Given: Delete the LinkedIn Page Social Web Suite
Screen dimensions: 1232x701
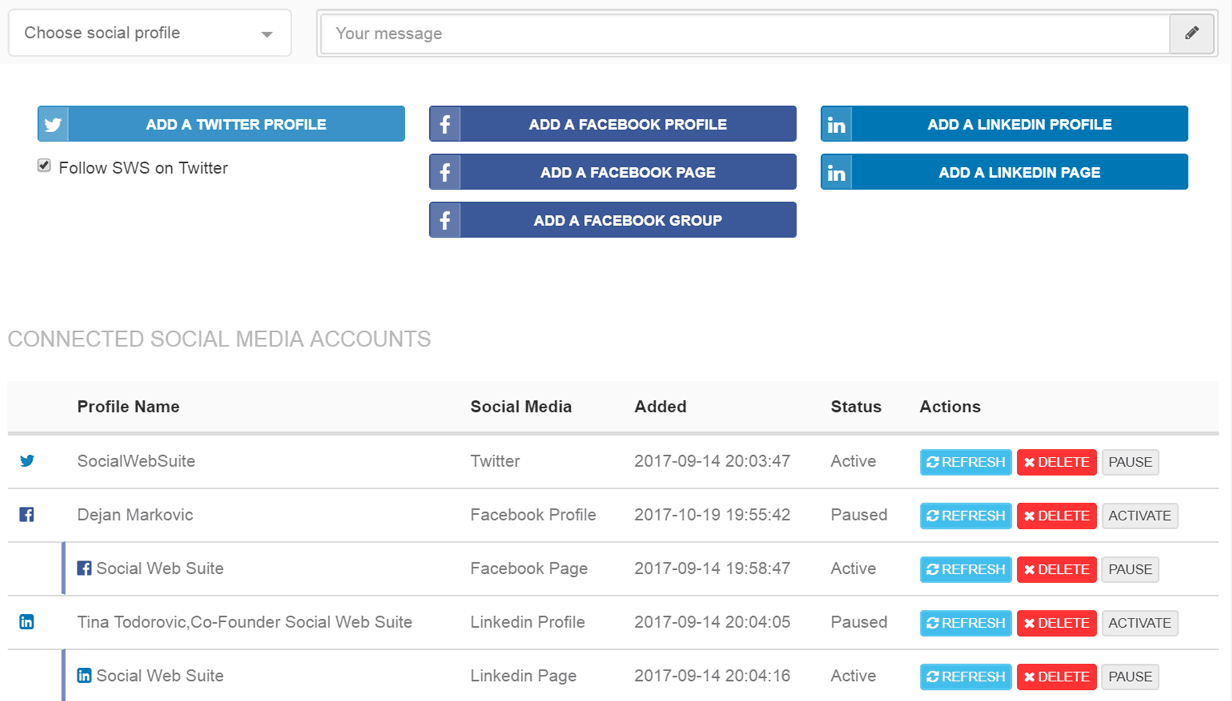Looking at the screenshot, I should [x=1056, y=676].
